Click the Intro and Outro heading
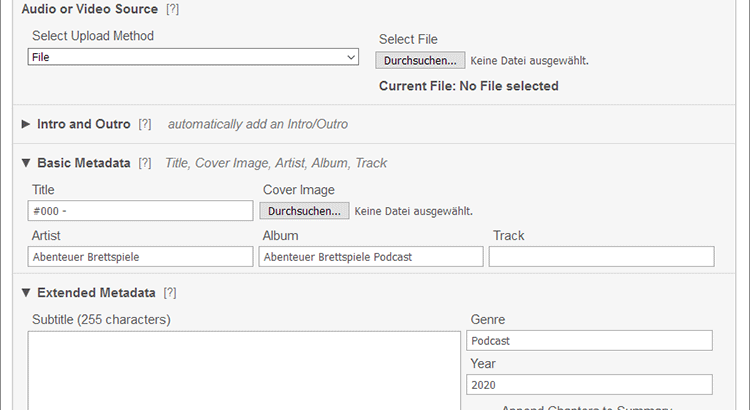Screen dimensions: 750x410 pyautogui.click(x=84, y=125)
